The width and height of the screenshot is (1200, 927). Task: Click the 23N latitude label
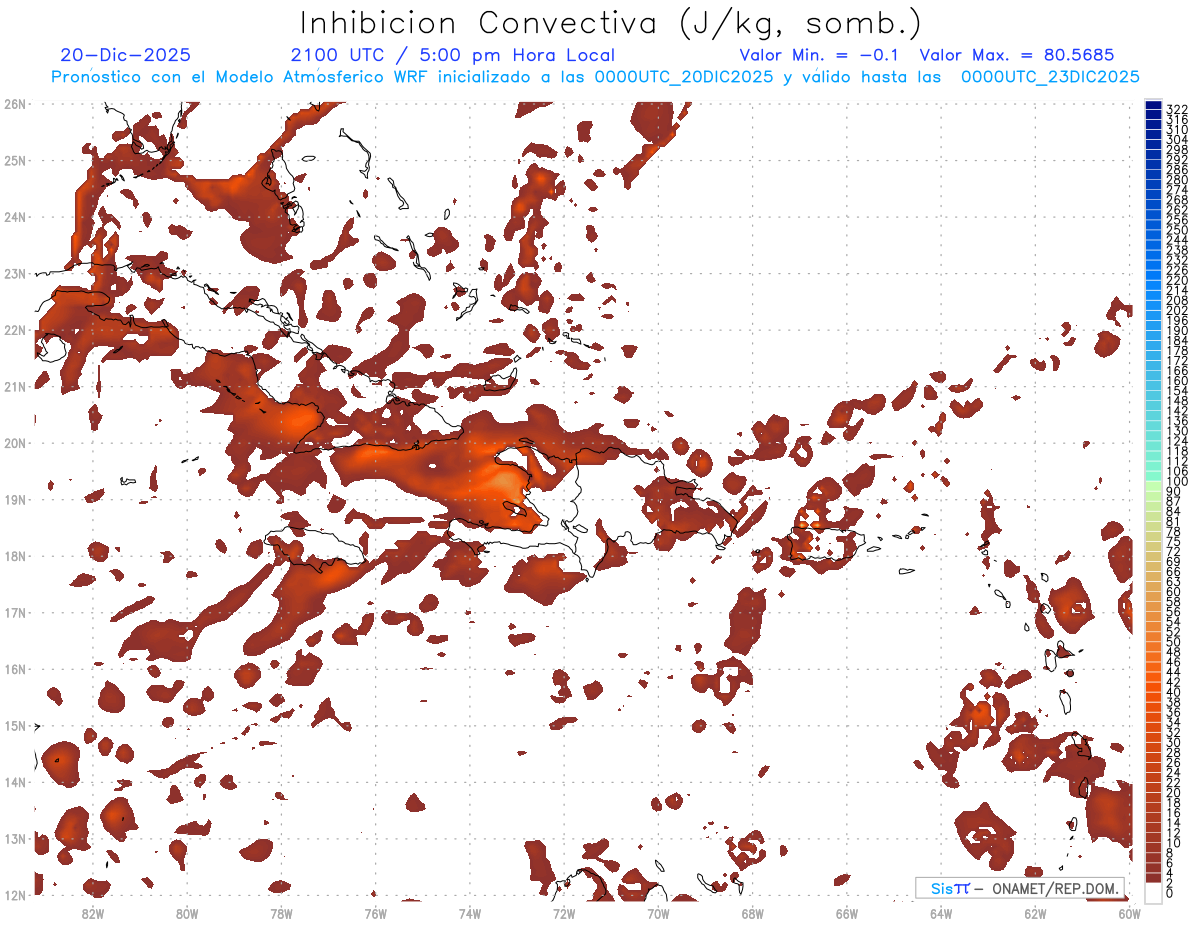pos(15,273)
